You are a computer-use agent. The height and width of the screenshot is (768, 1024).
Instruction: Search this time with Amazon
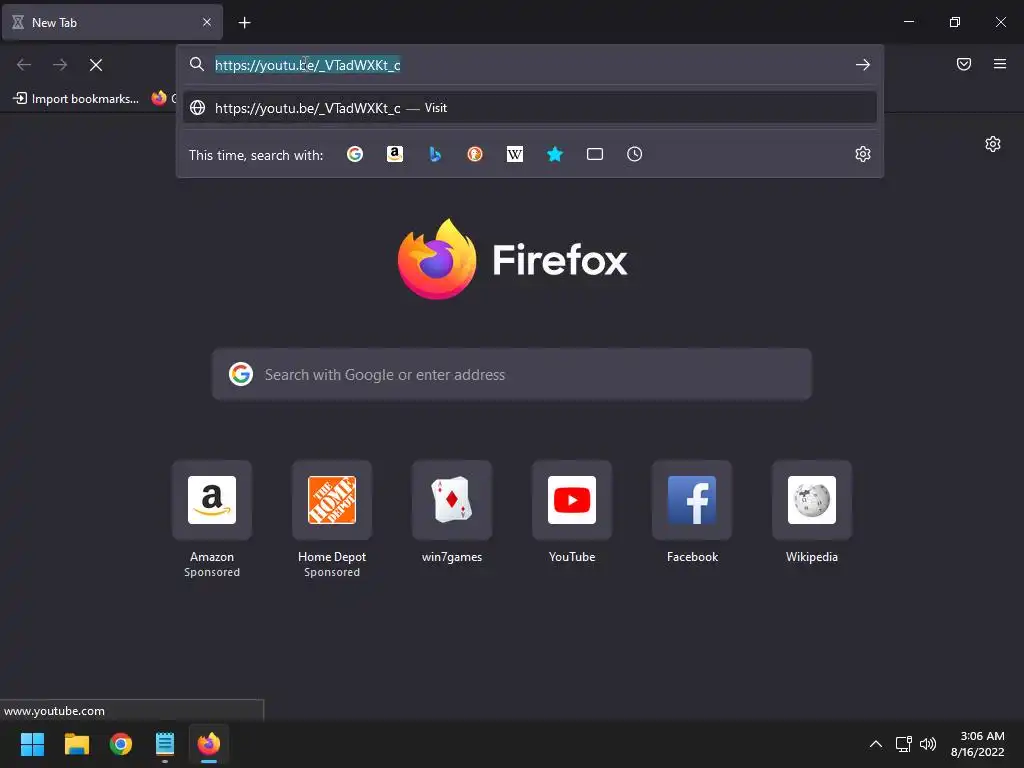[x=395, y=154]
